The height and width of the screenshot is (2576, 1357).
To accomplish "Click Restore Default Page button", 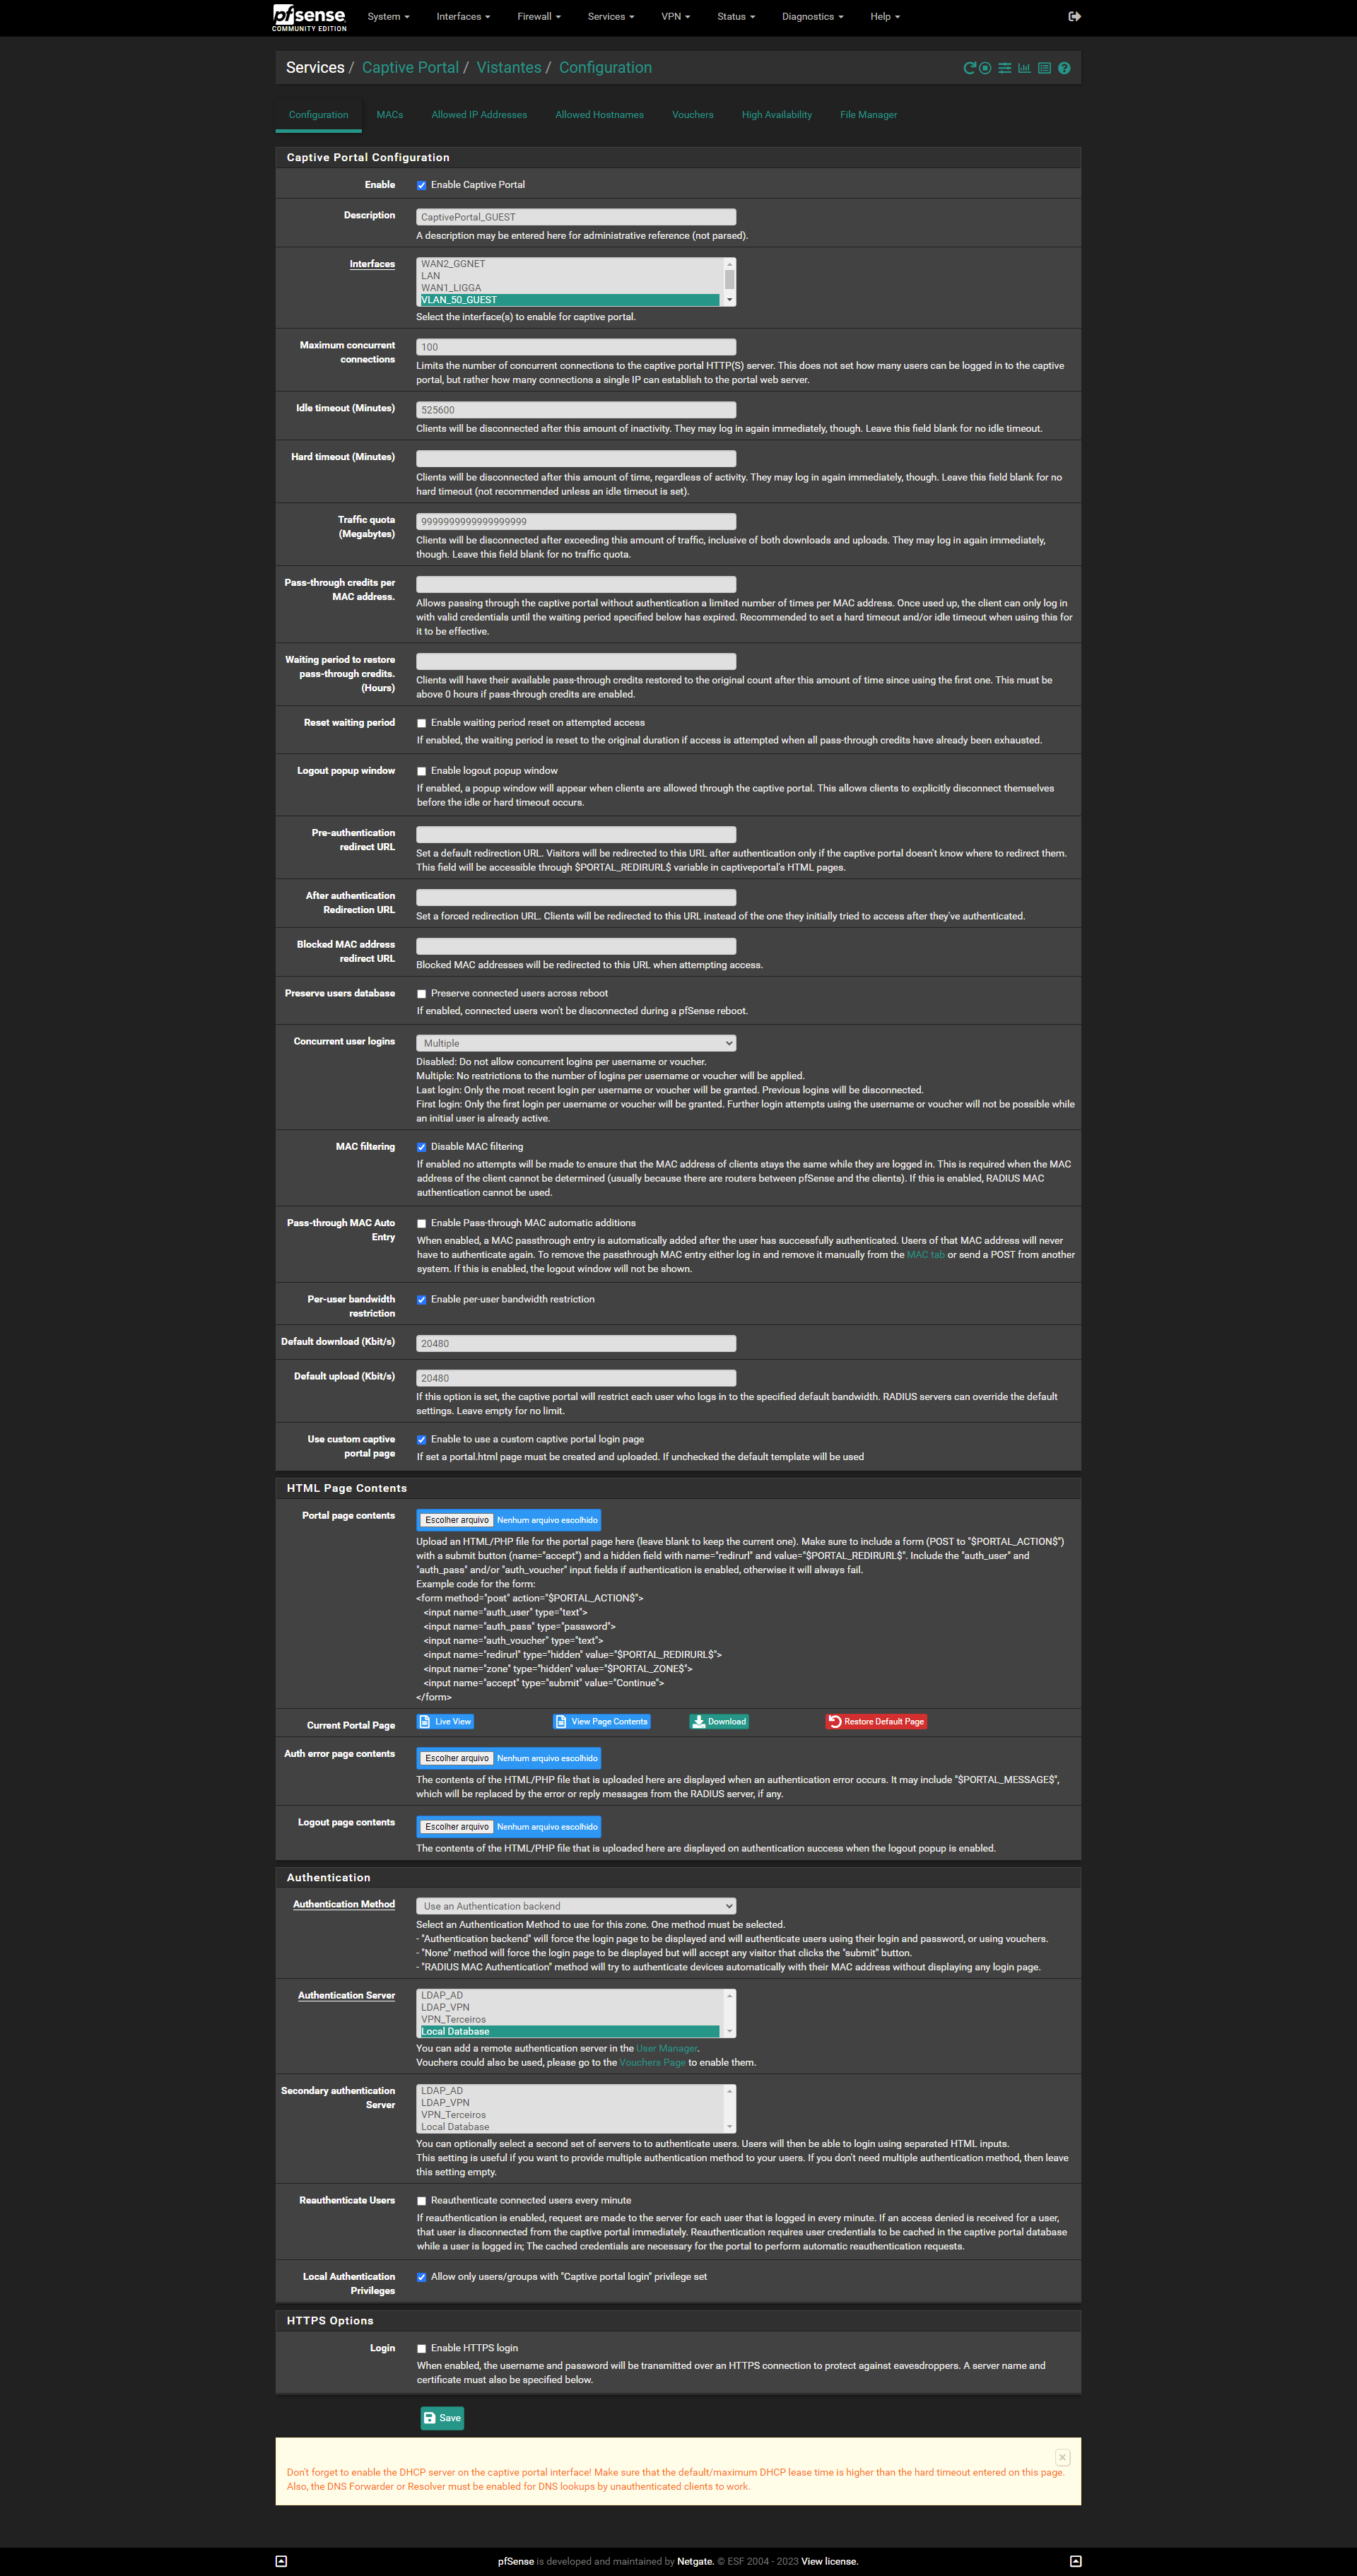I will (x=876, y=1721).
